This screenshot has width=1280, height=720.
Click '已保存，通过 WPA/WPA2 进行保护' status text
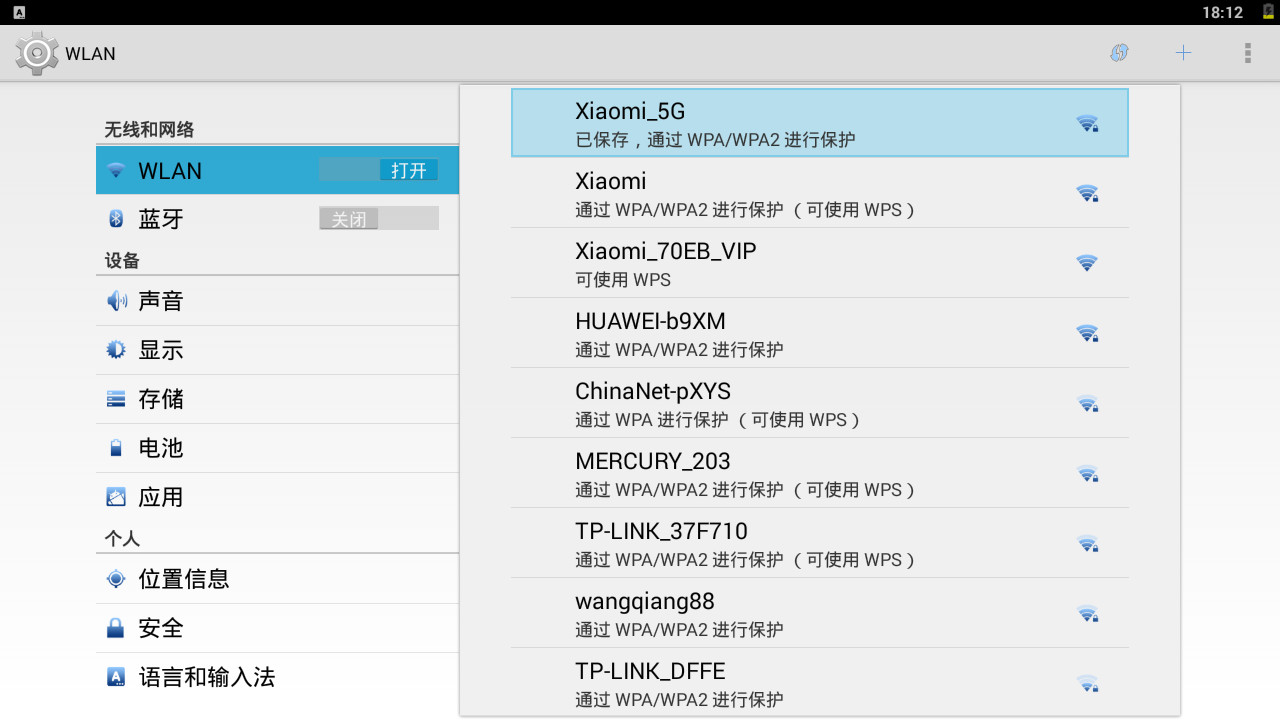(715, 140)
